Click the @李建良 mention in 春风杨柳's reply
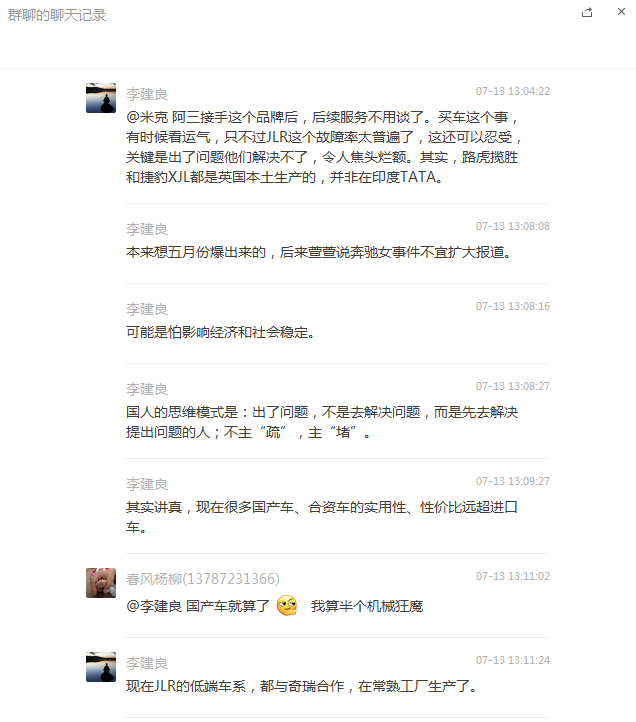 coord(154,606)
